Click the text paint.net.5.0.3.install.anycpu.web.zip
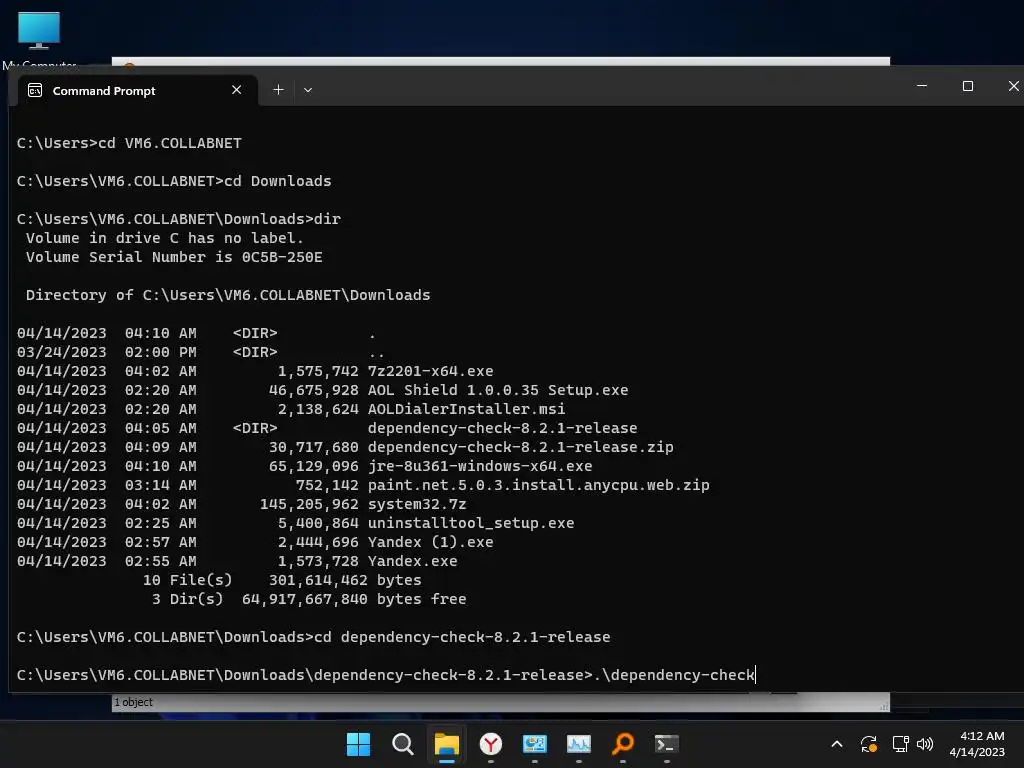Viewport: 1024px width, 768px height. [x=539, y=485]
